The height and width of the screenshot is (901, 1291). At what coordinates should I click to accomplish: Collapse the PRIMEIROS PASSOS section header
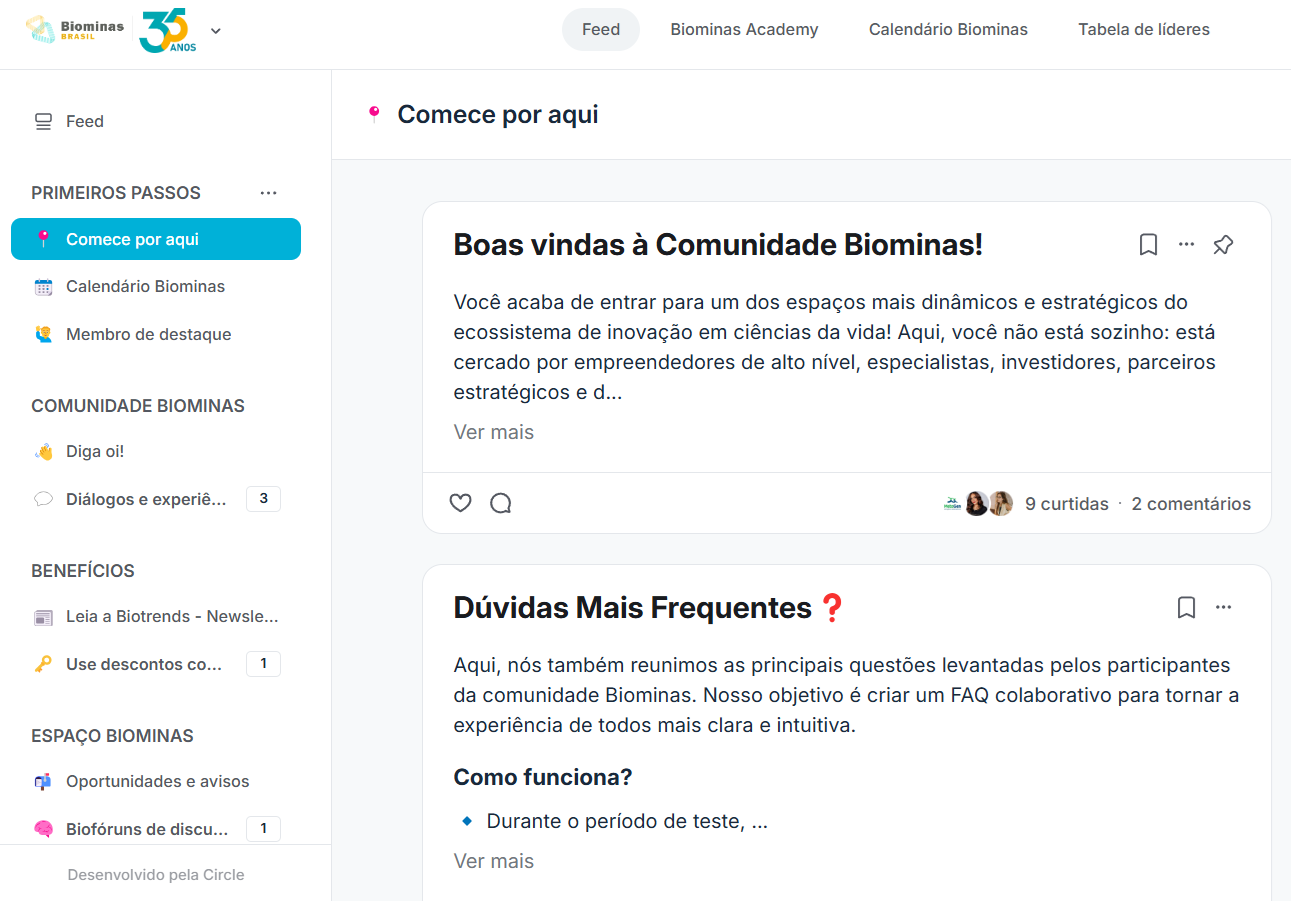pos(116,193)
